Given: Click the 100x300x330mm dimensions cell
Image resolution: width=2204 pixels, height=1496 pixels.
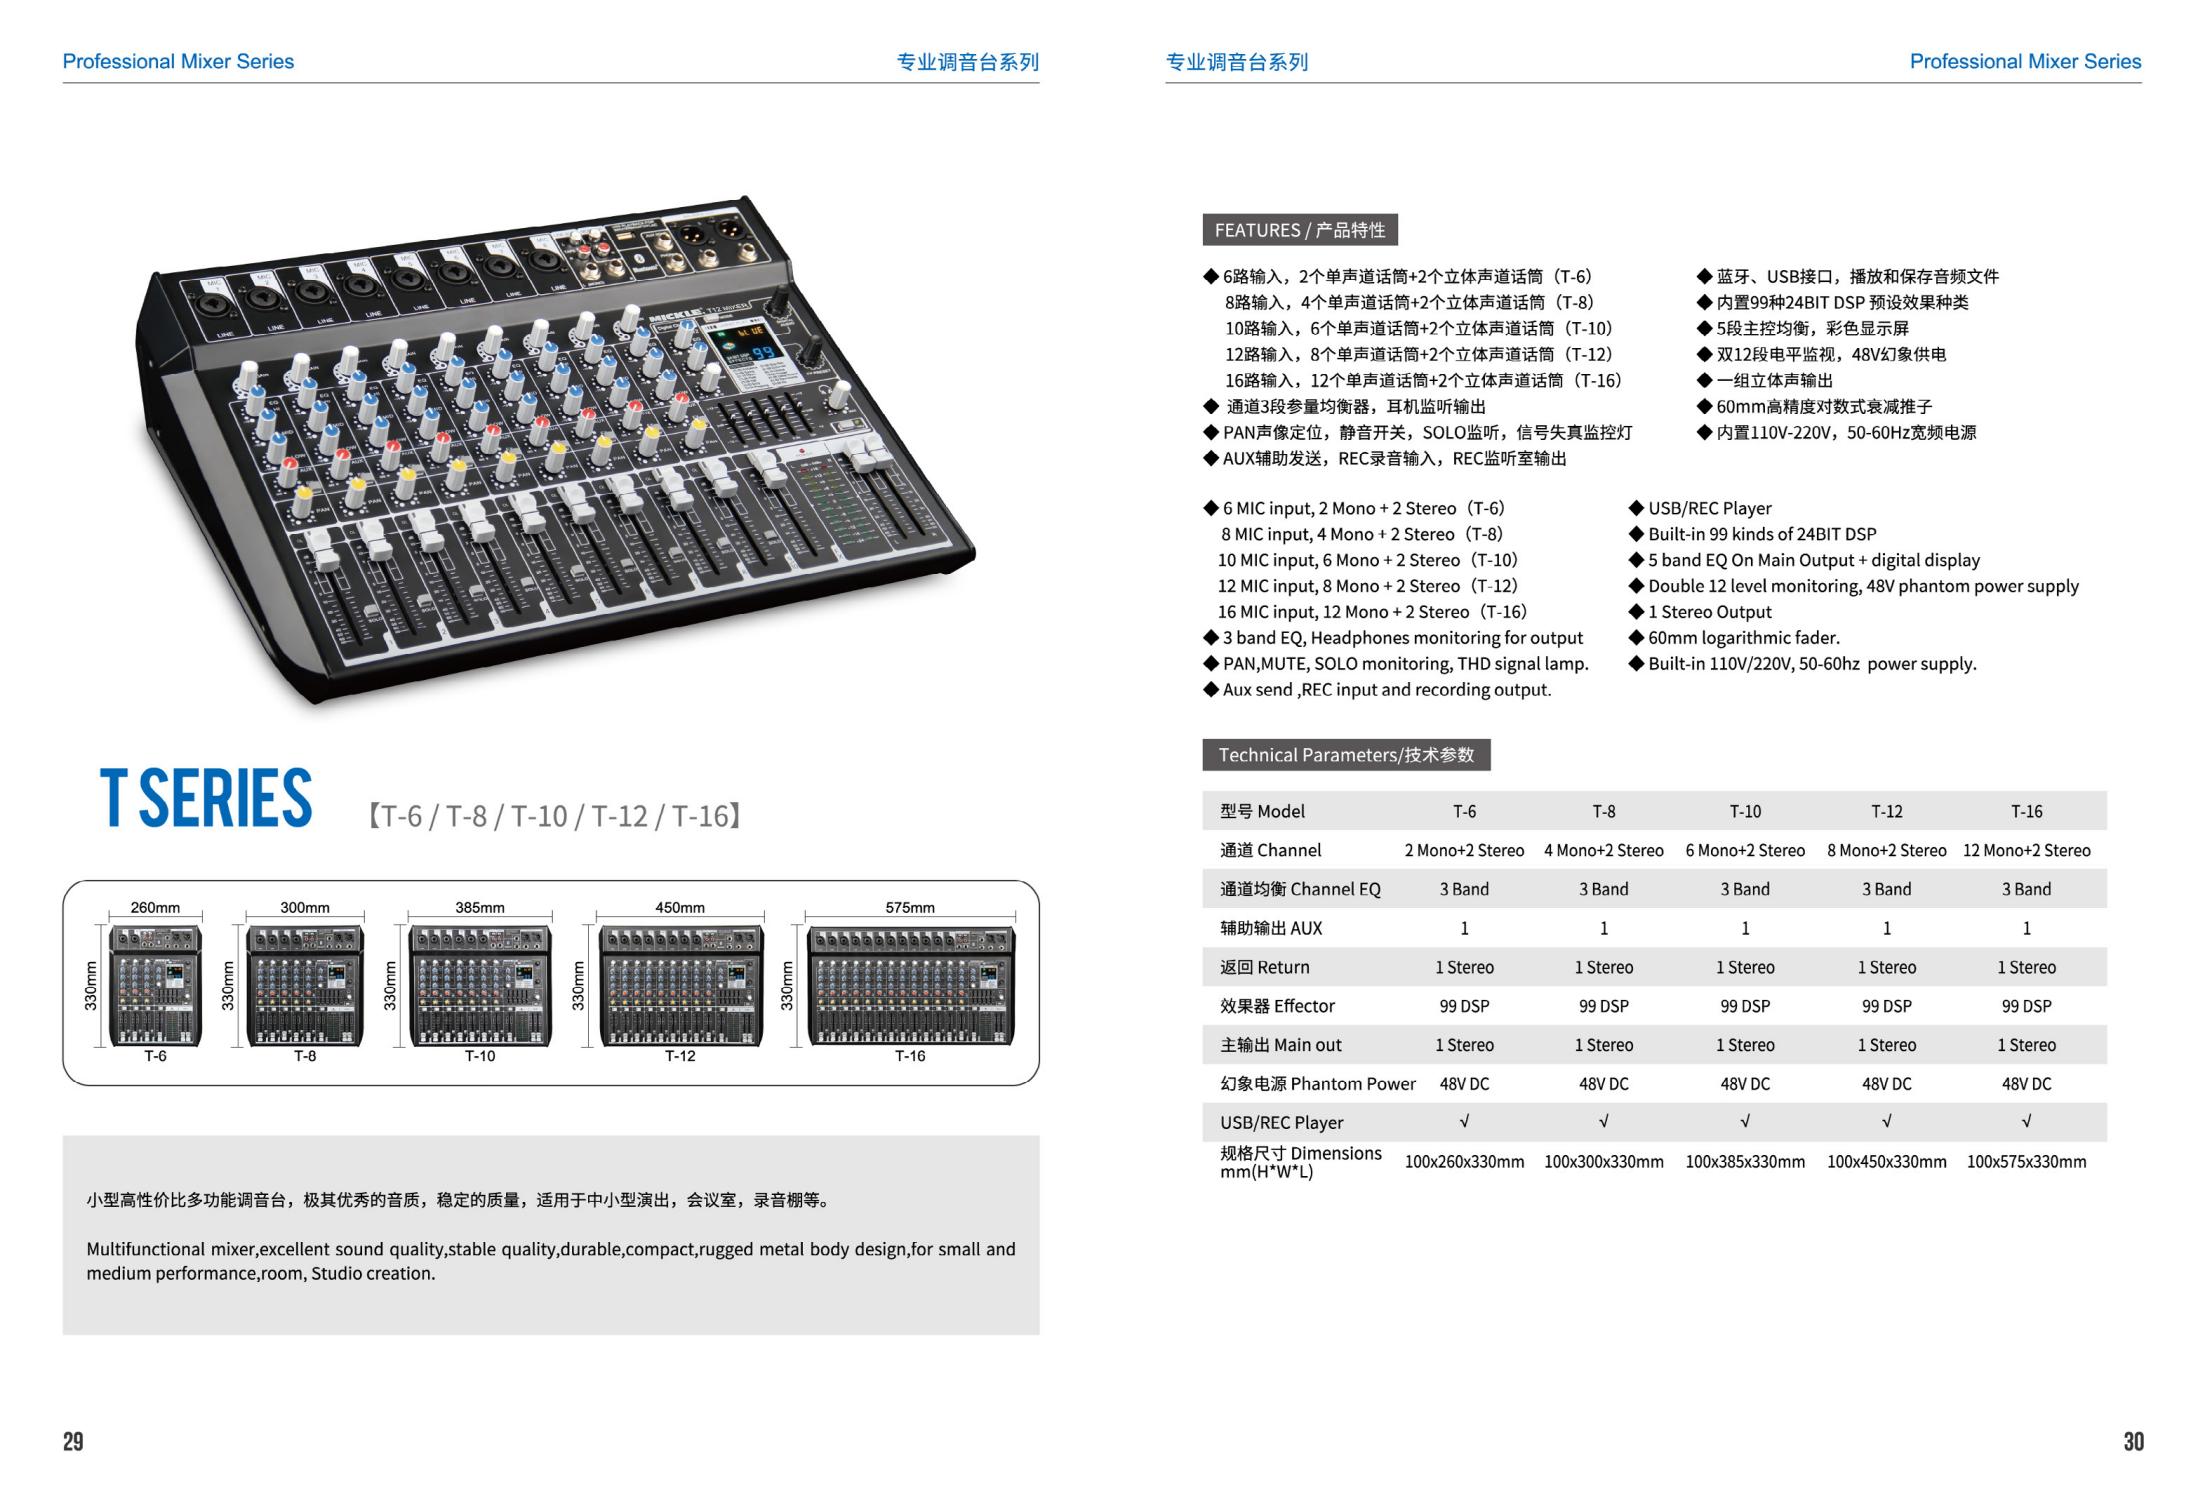Looking at the screenshot, I should point(1604,1162).
